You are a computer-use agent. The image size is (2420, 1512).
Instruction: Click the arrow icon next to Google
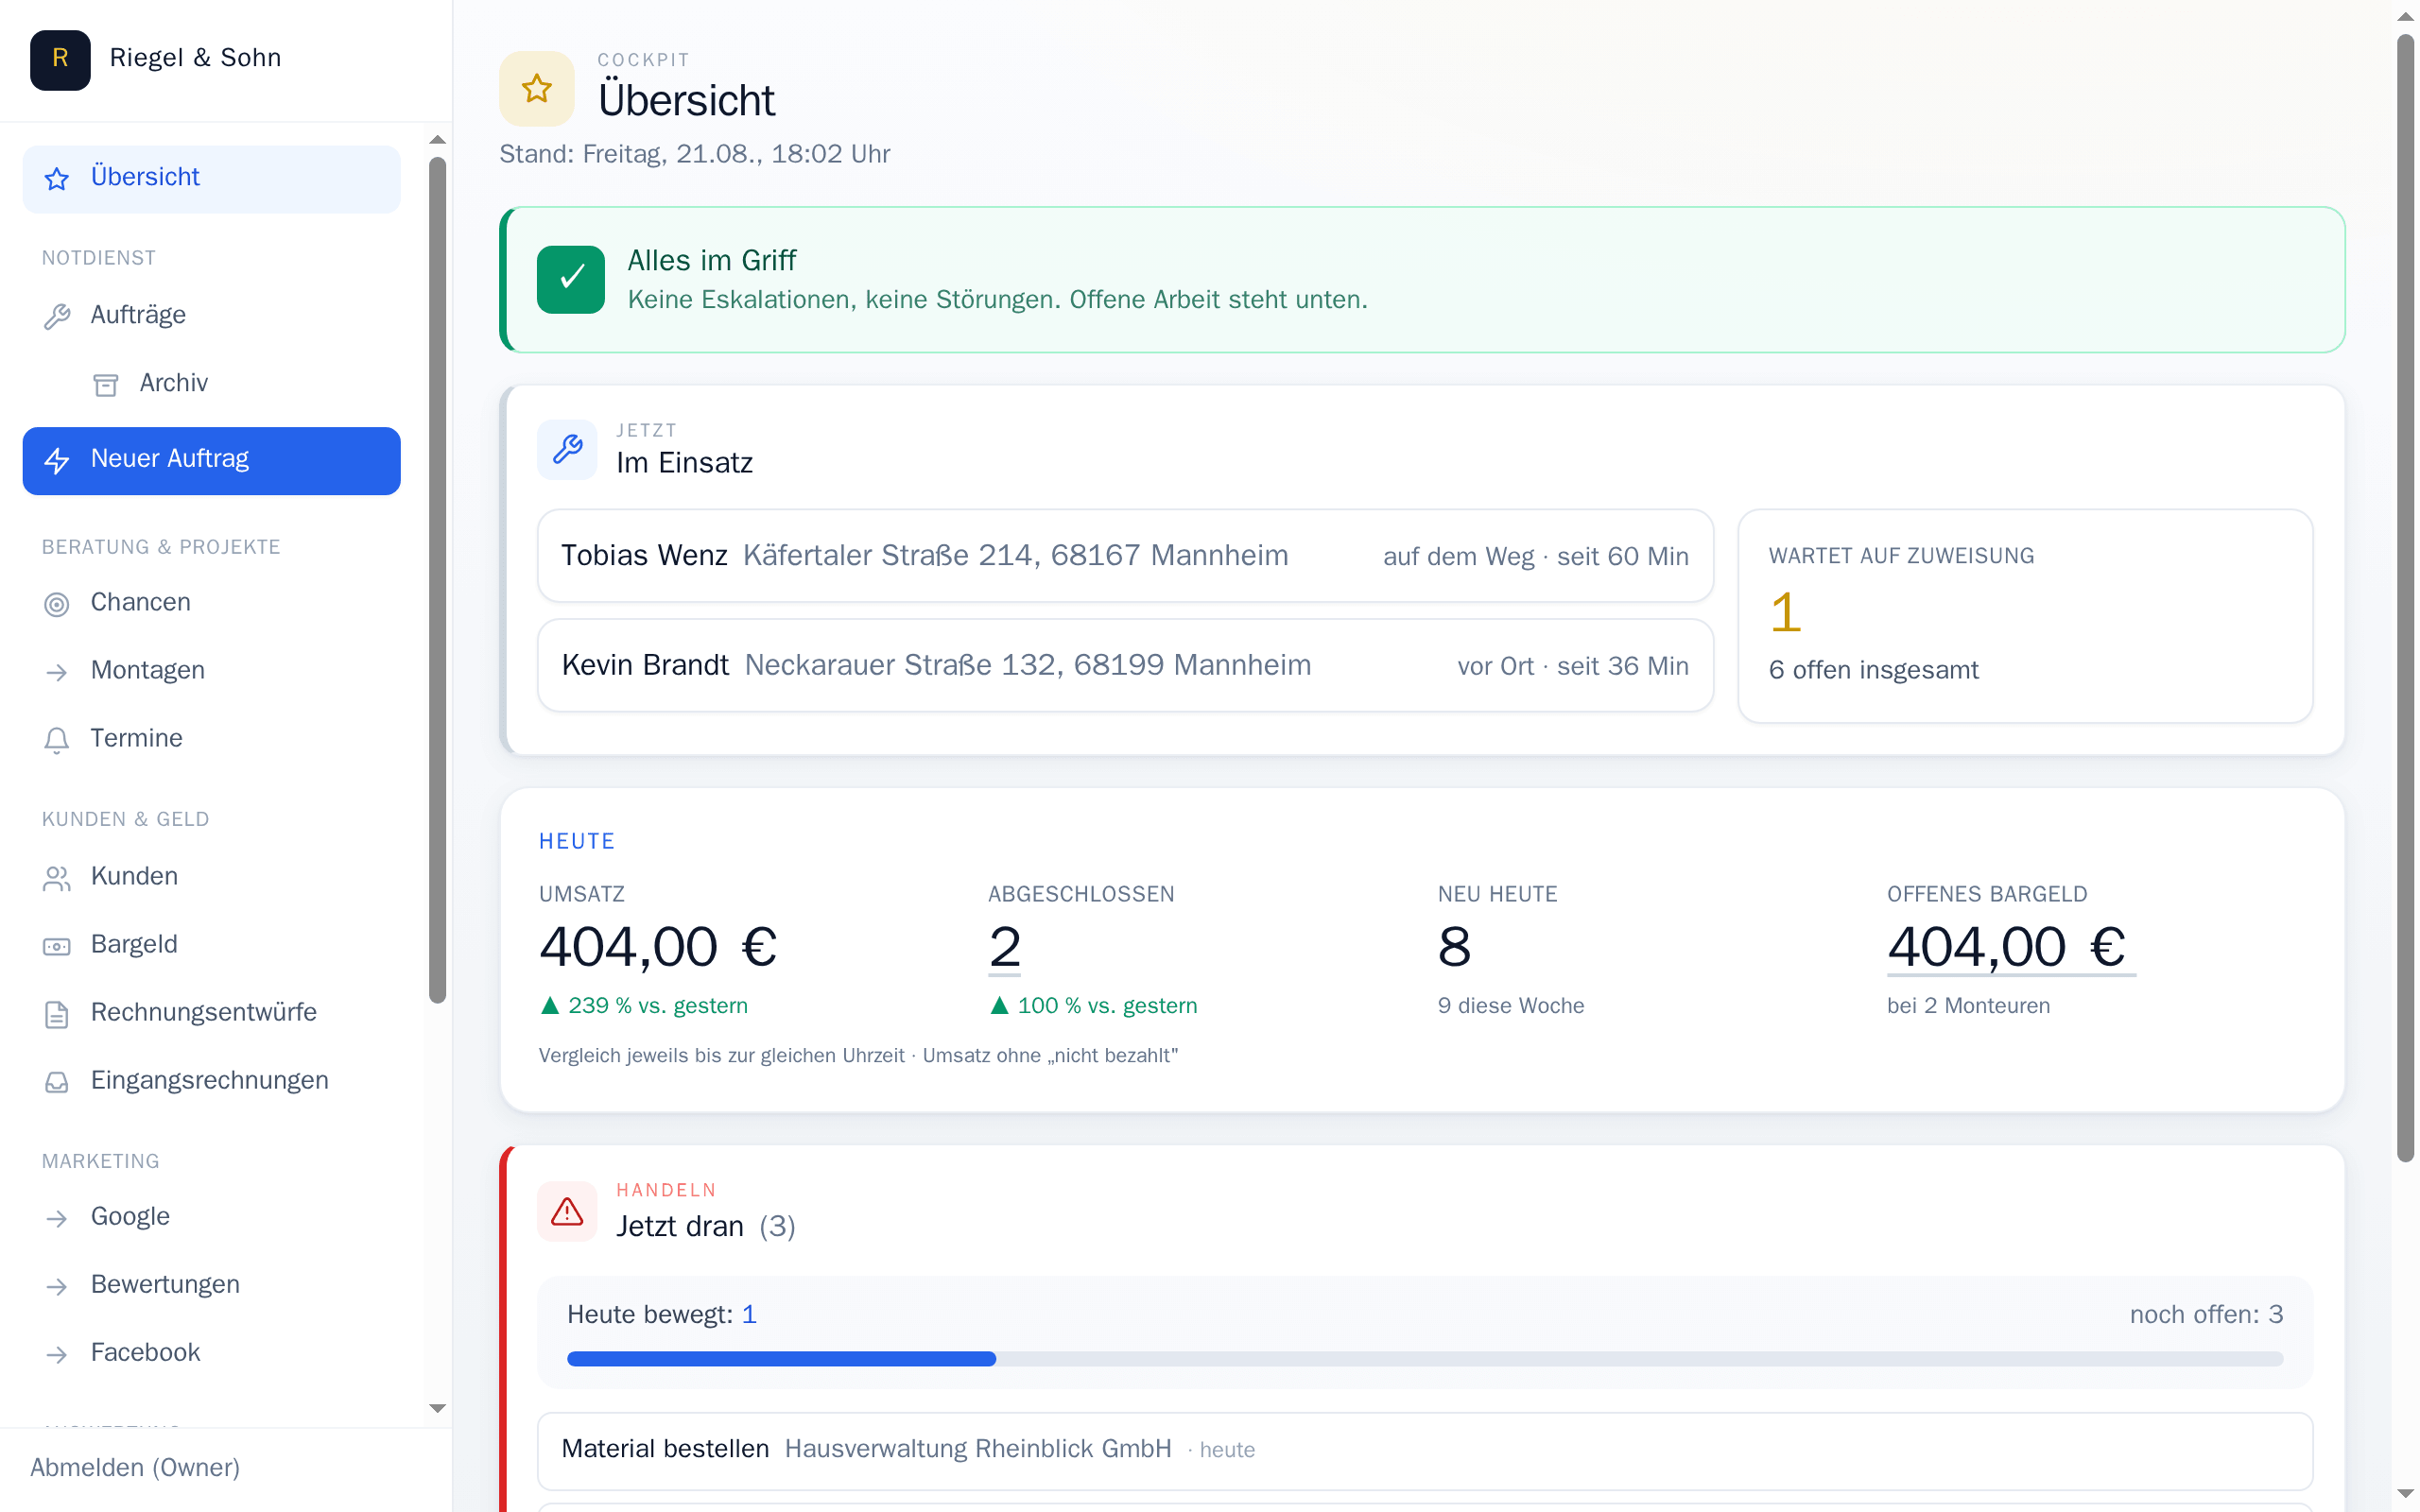57,1217
